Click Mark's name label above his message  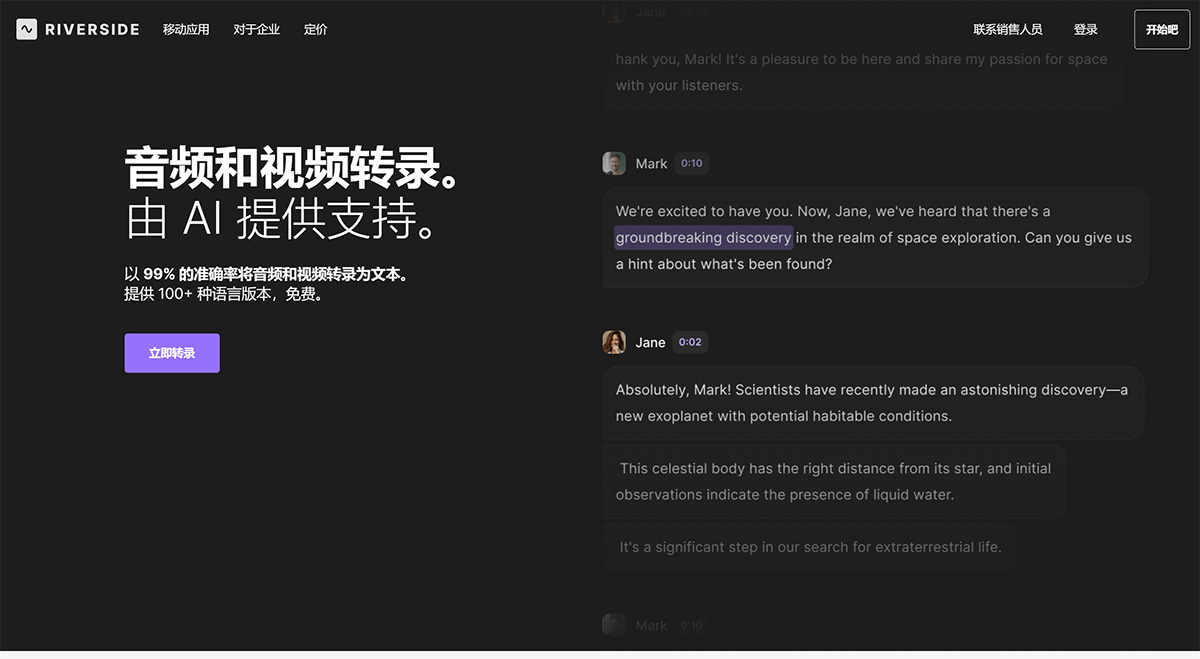[651, 163]
